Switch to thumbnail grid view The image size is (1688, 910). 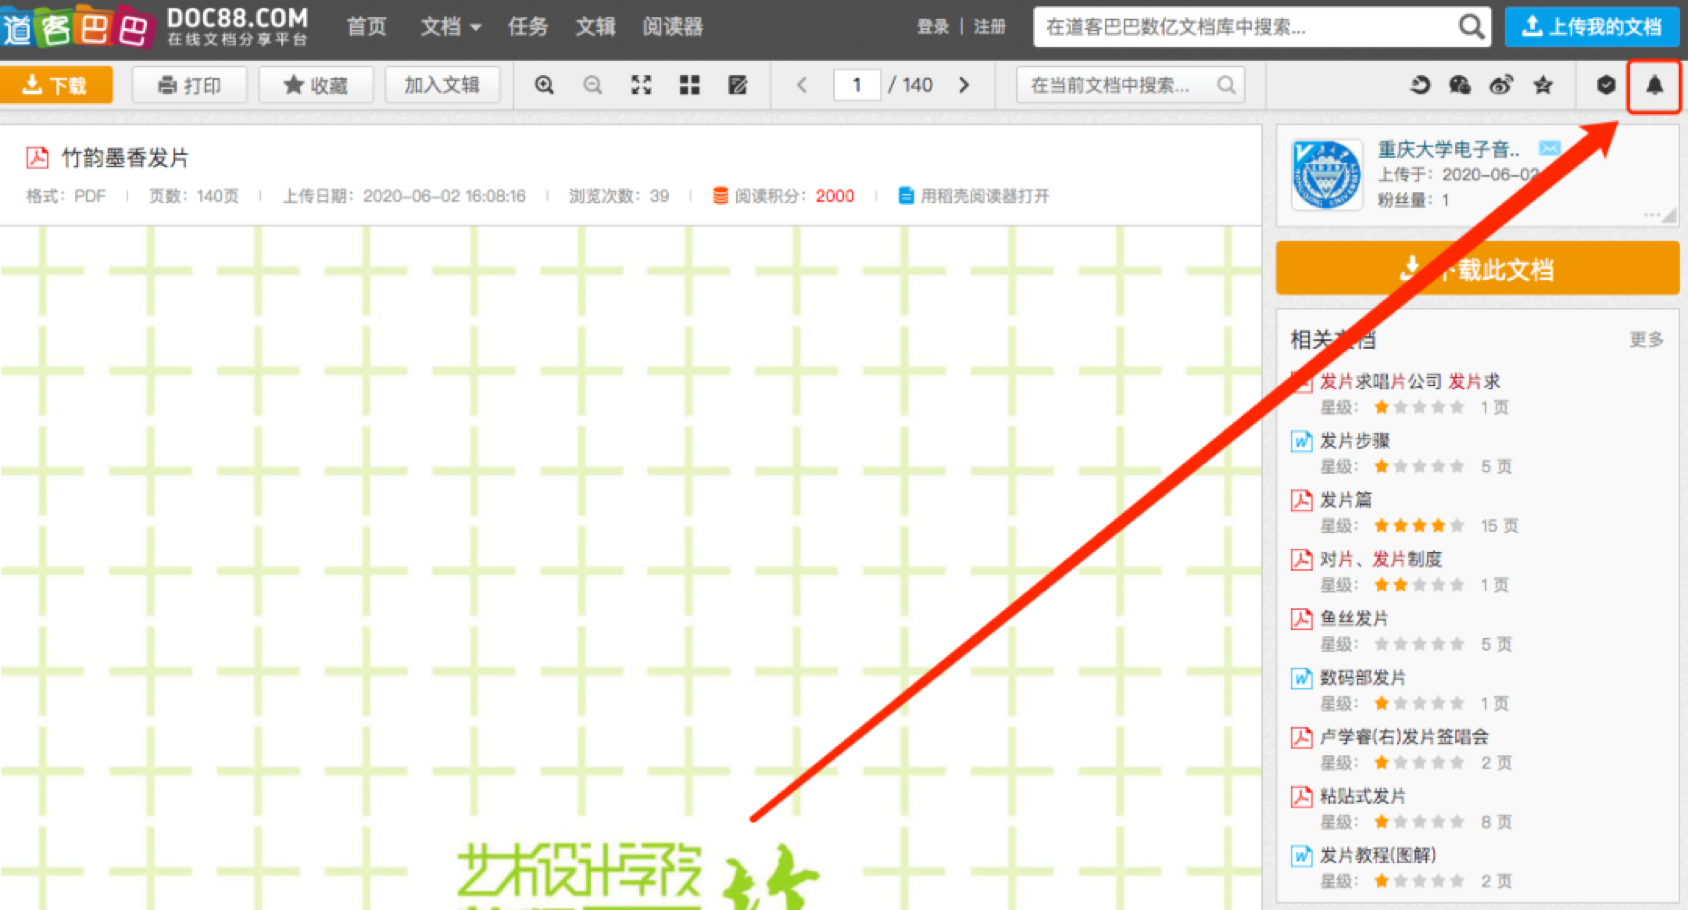click(689, 85)
